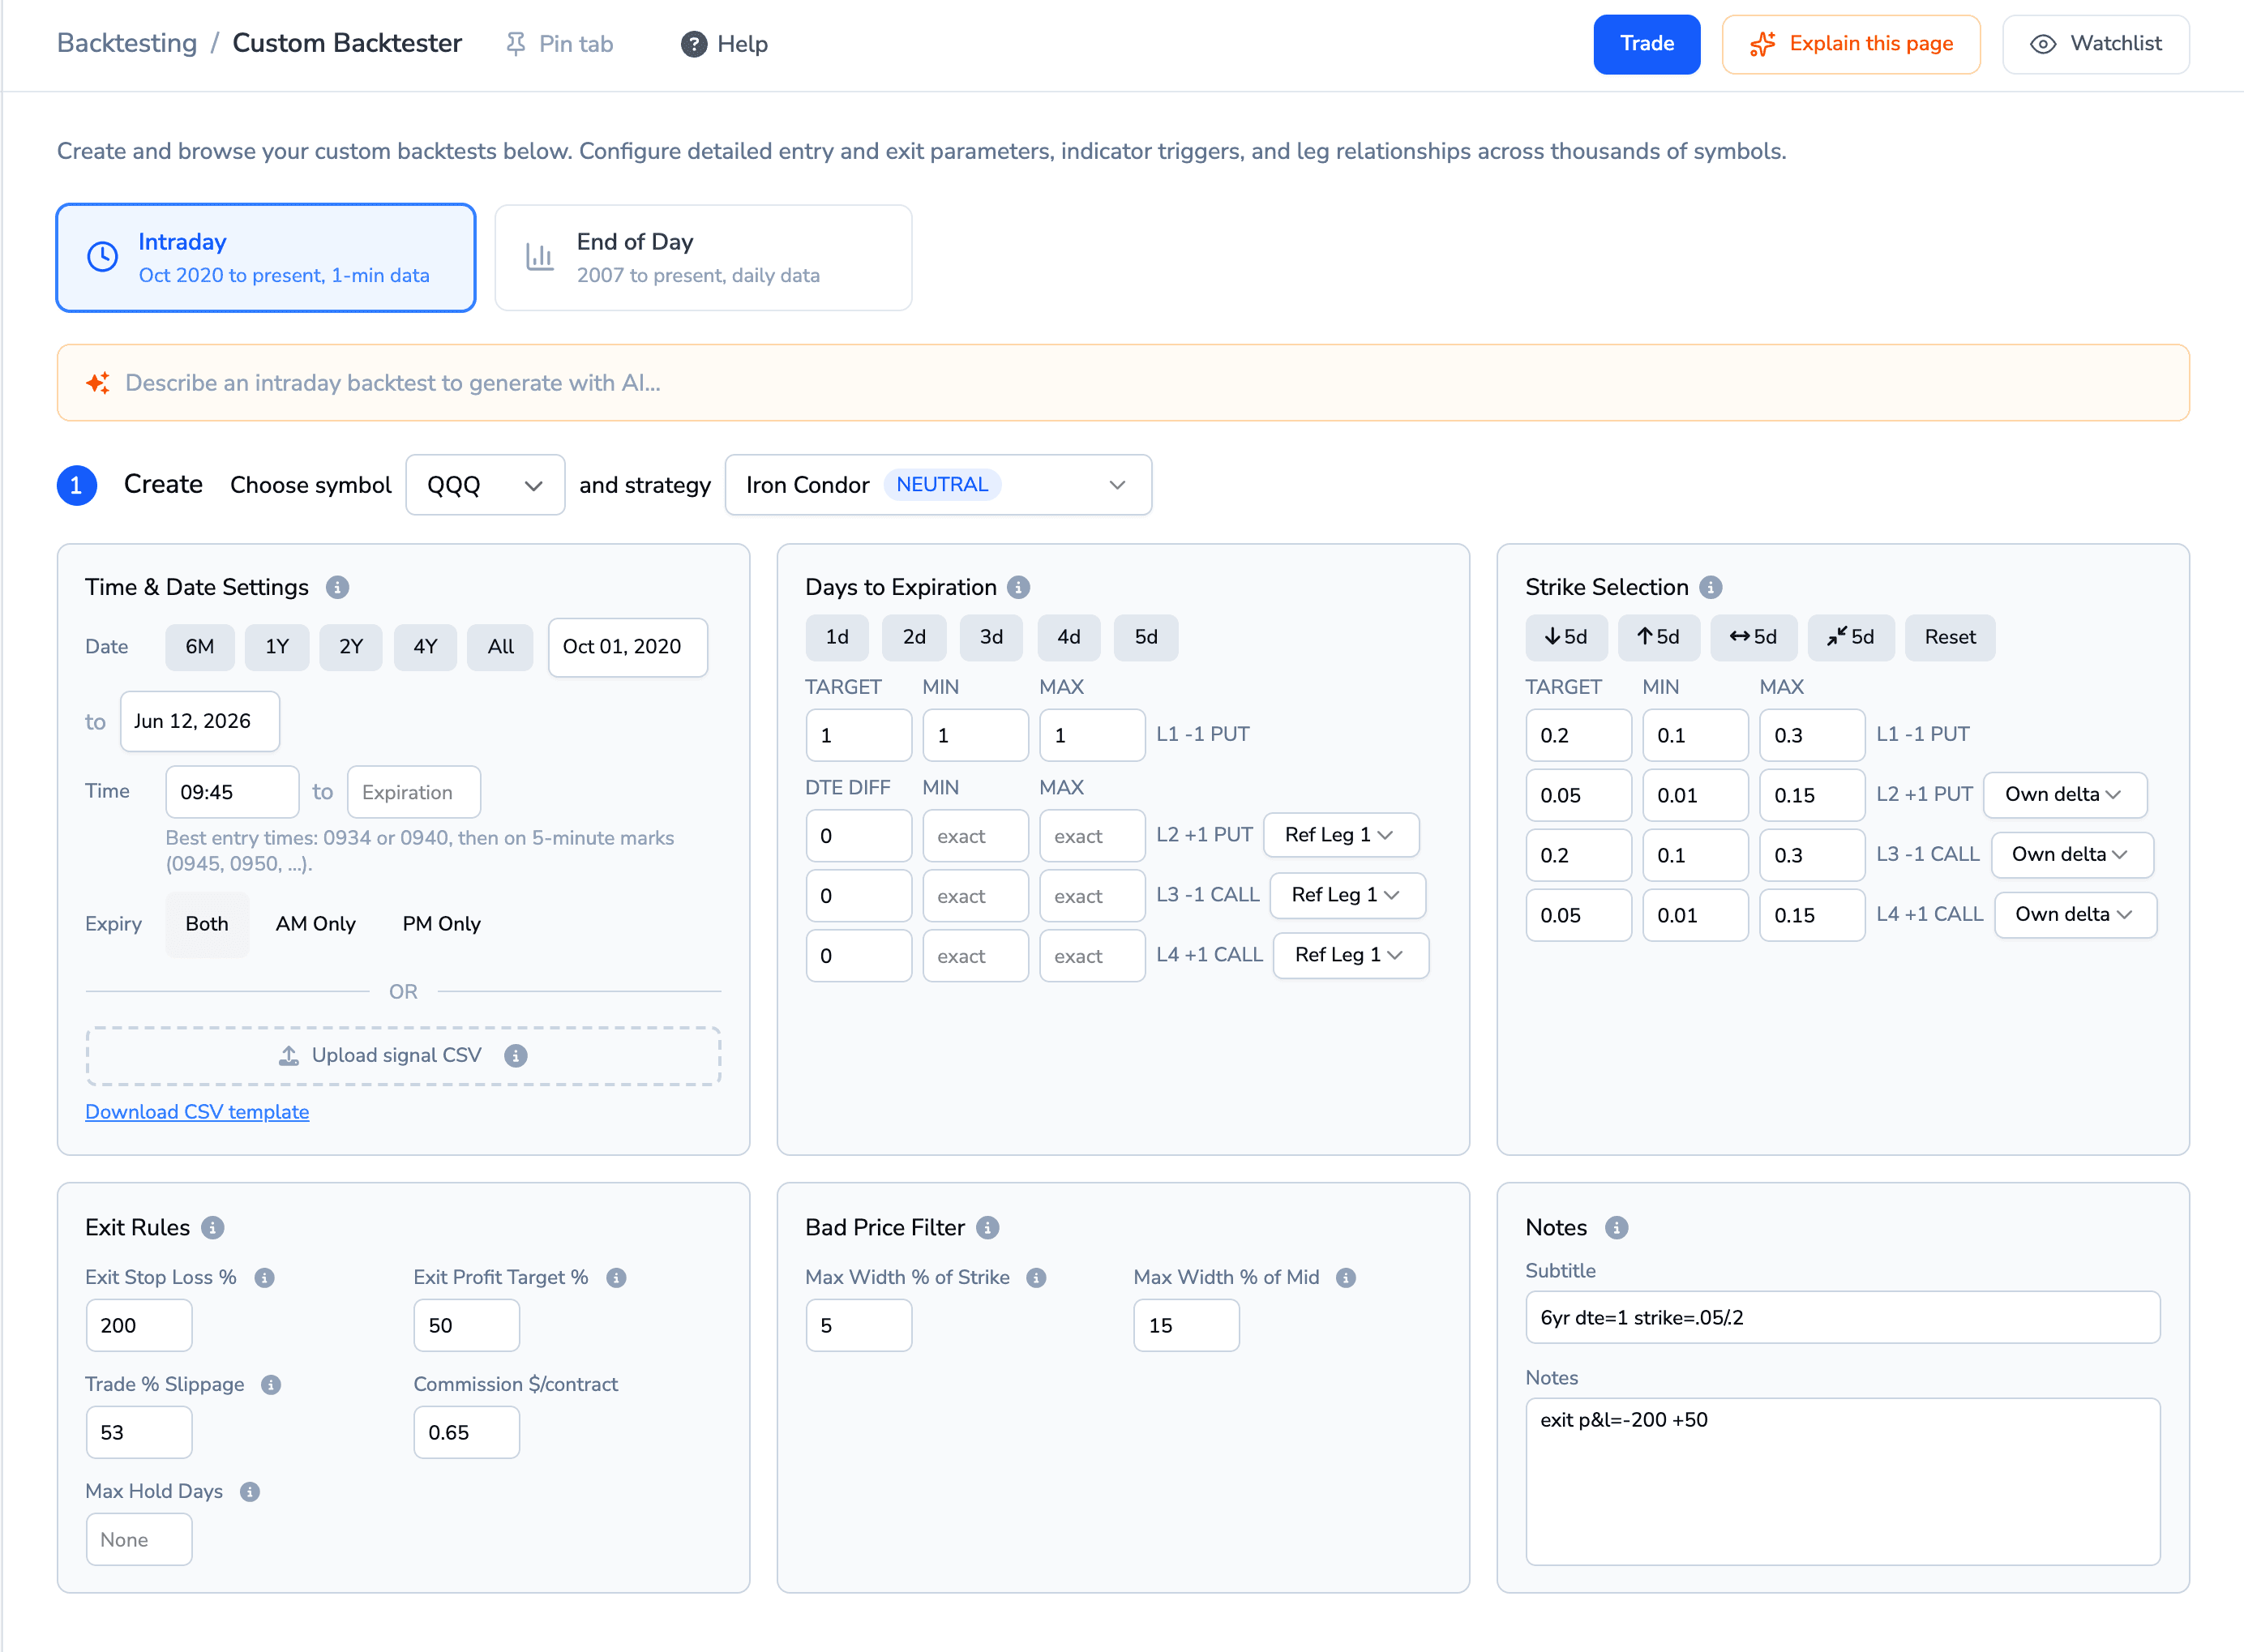Open Own delta dropdown for L2 +1 PUT
Viewport: 2244px width, 1652px height.
coord(2064,795)
